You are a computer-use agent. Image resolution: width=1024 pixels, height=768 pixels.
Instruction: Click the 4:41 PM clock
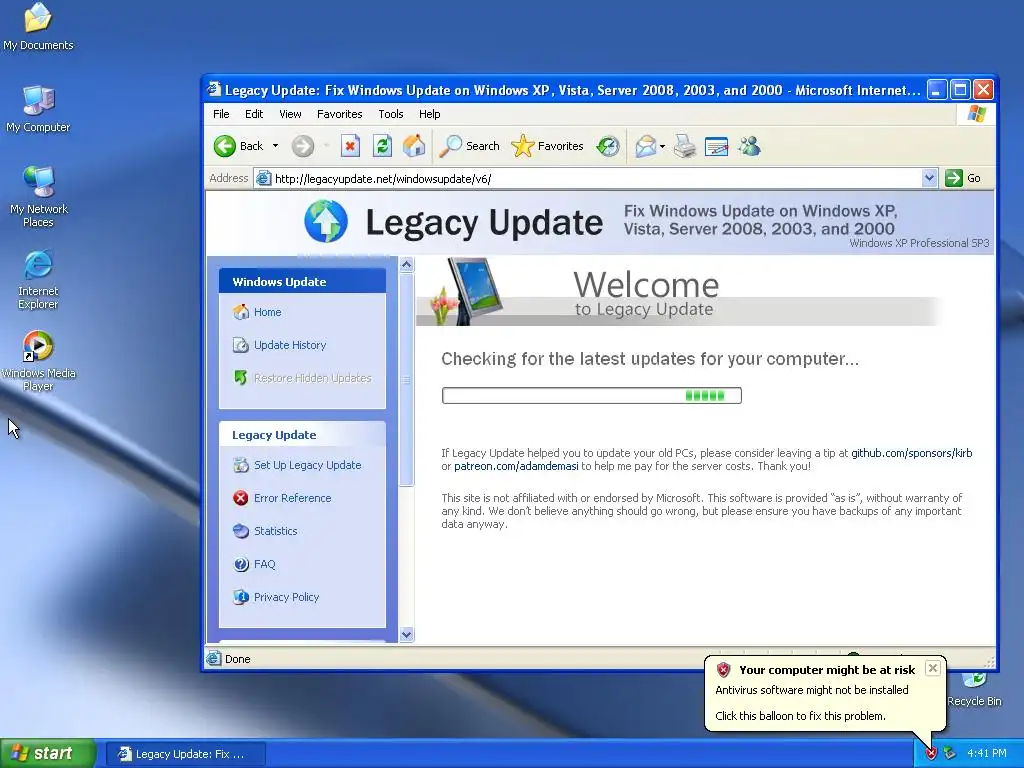pos(987,754)
